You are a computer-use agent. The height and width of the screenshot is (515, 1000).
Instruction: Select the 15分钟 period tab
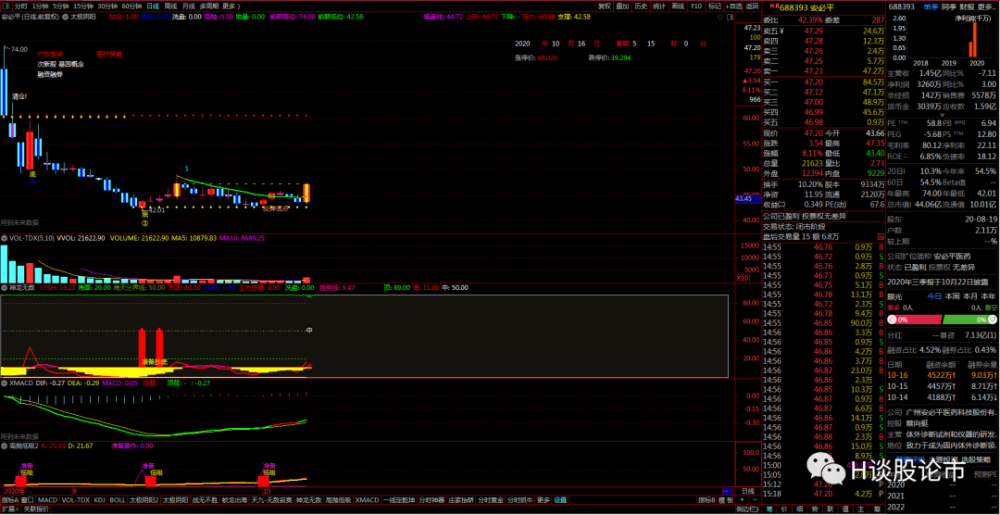[x=84, y=6]
